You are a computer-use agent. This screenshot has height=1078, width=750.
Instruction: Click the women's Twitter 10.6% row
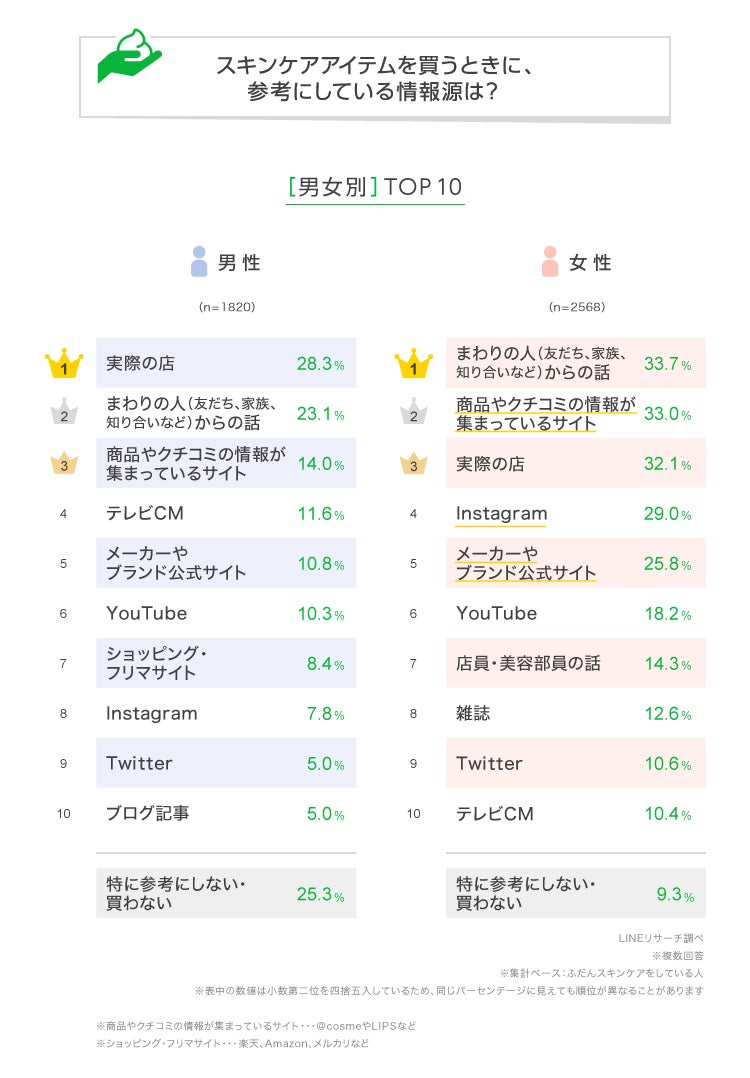click(x=575, y=763)
